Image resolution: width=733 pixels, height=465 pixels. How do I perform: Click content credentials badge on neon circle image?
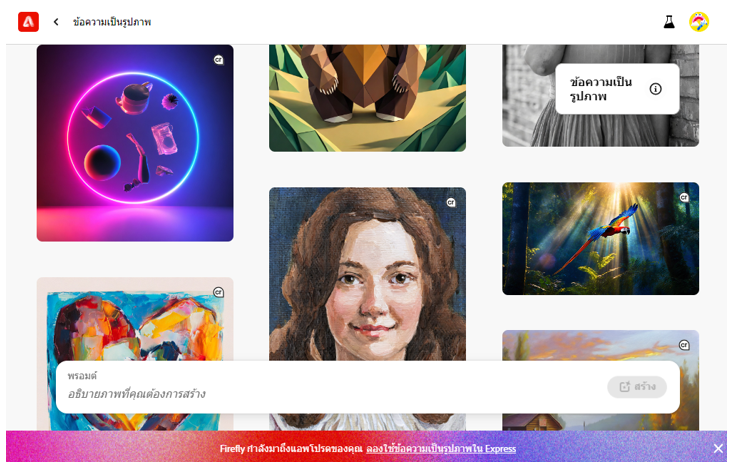(218, 60)
